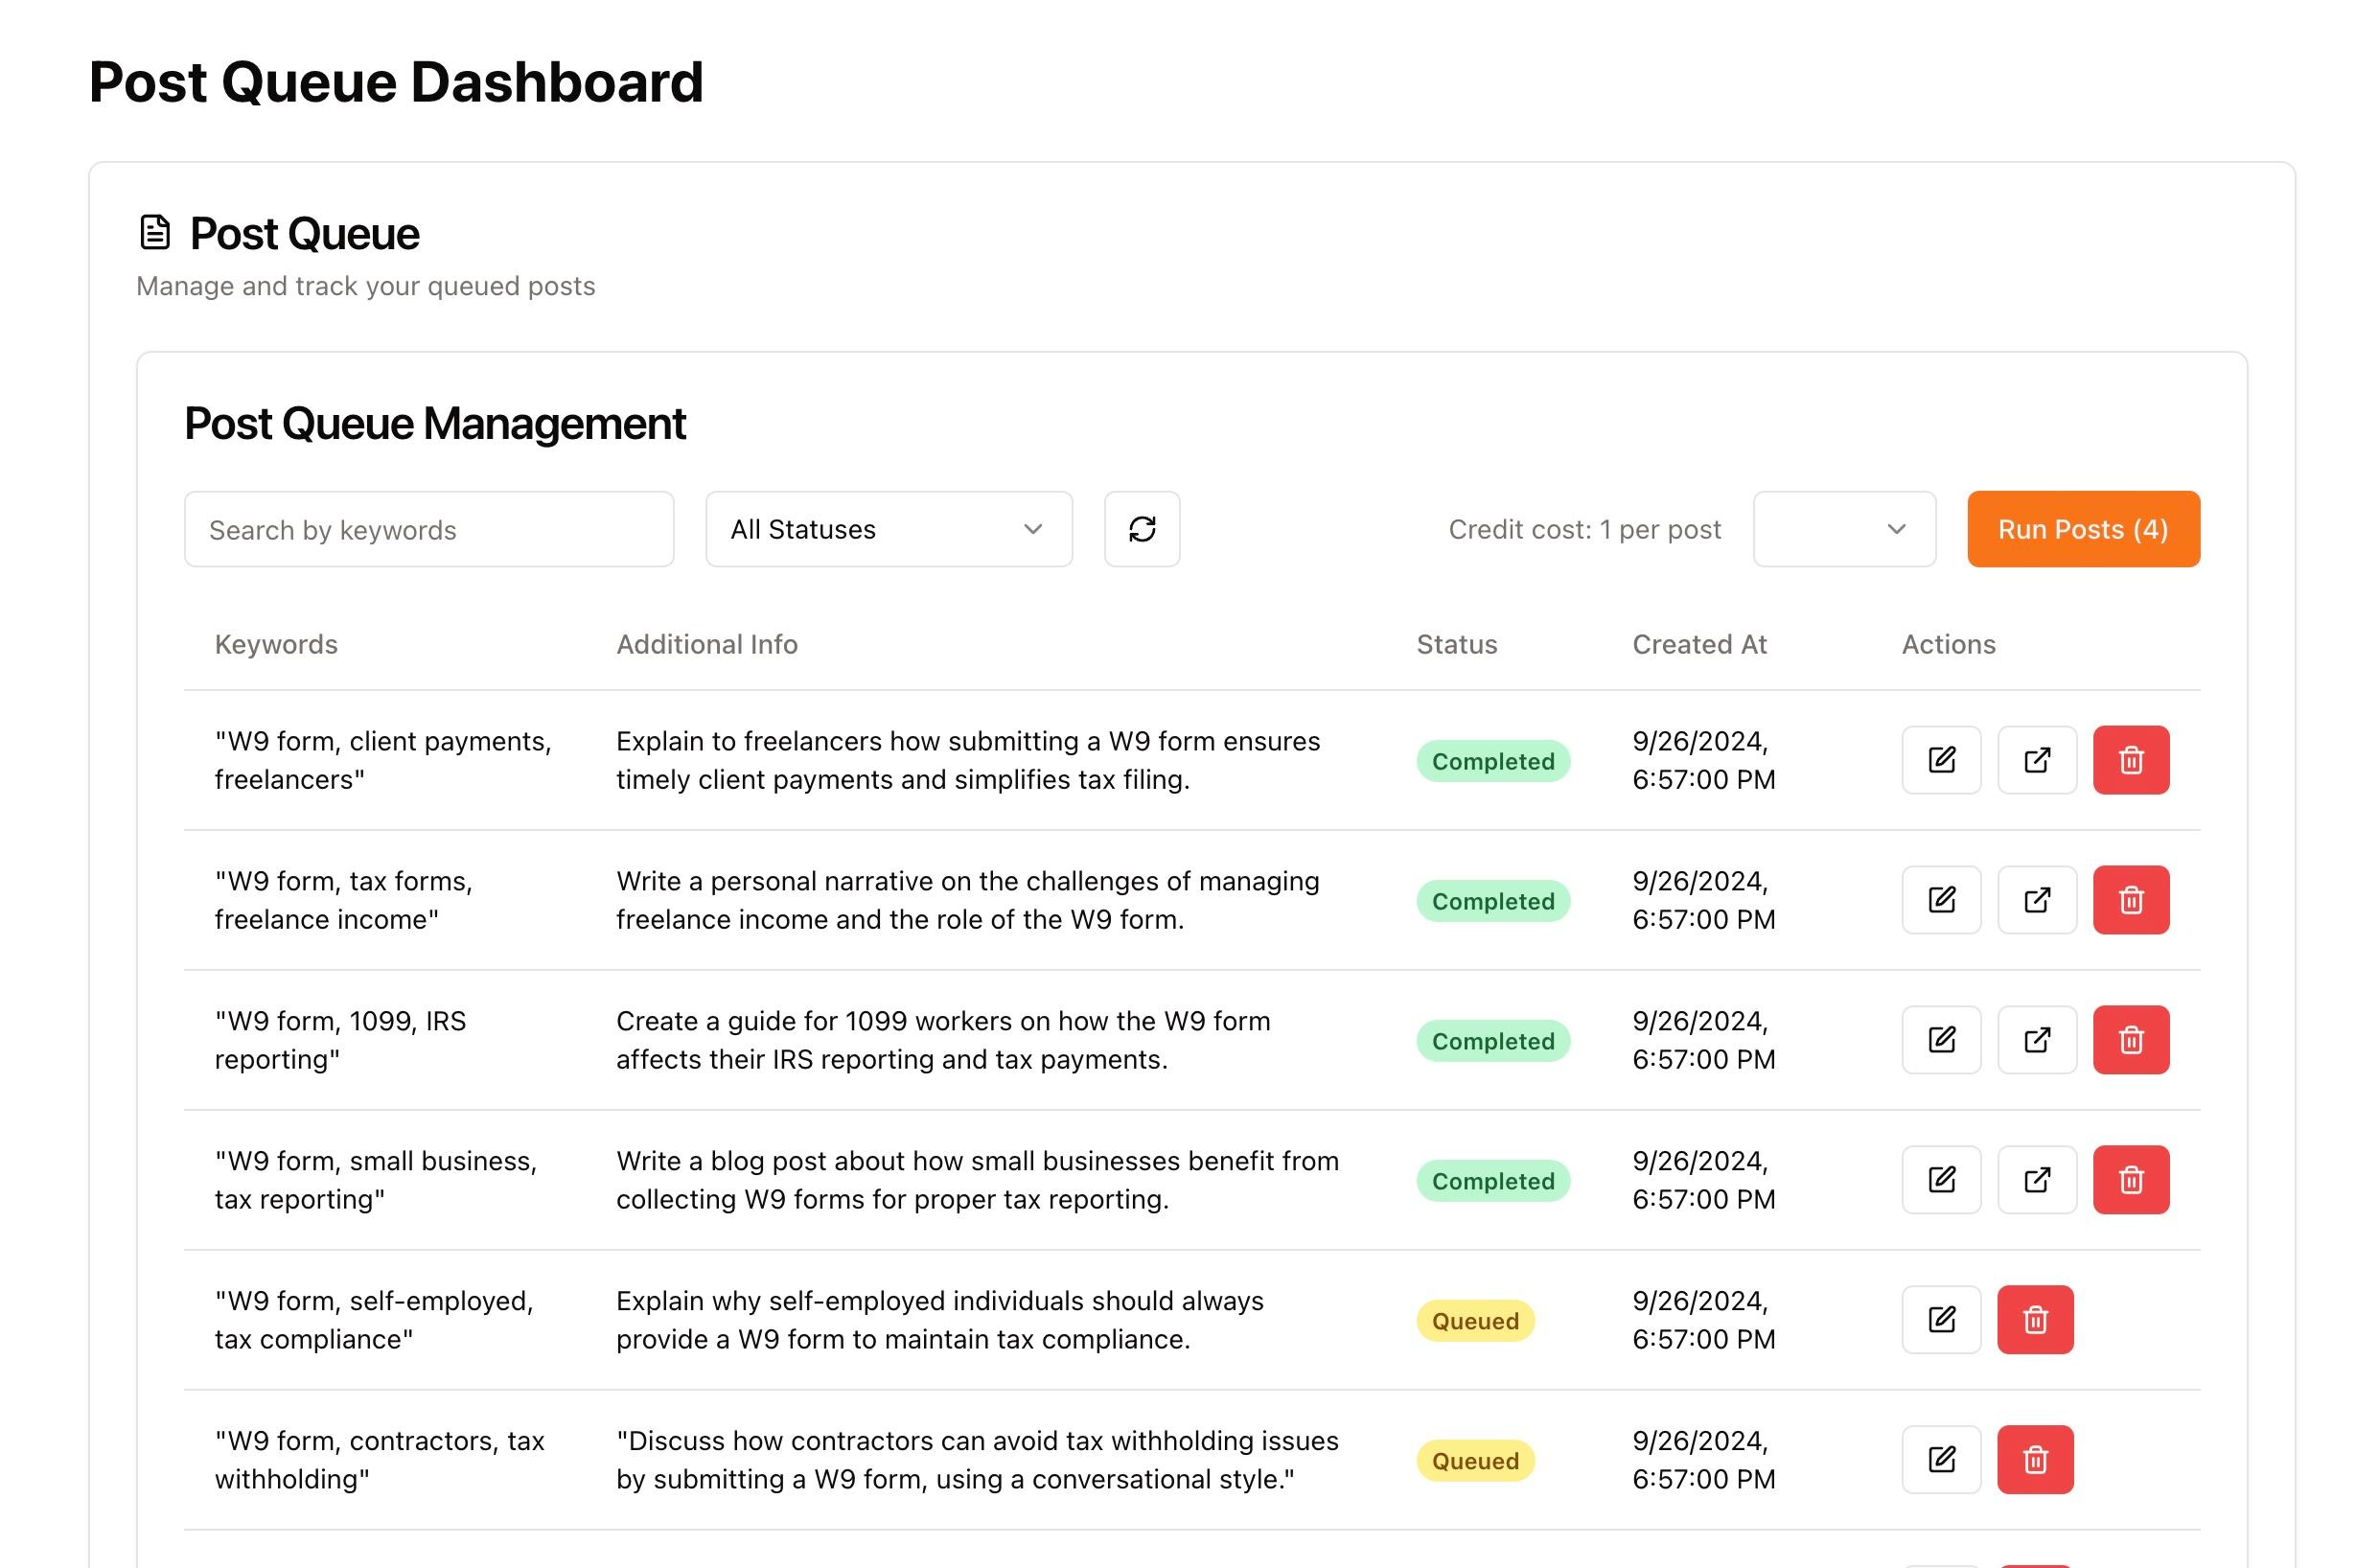Click the Post Queue Management section header
Image resolution: width=2379 pixels, height=1568 pixels.
[x=435, y=420]
